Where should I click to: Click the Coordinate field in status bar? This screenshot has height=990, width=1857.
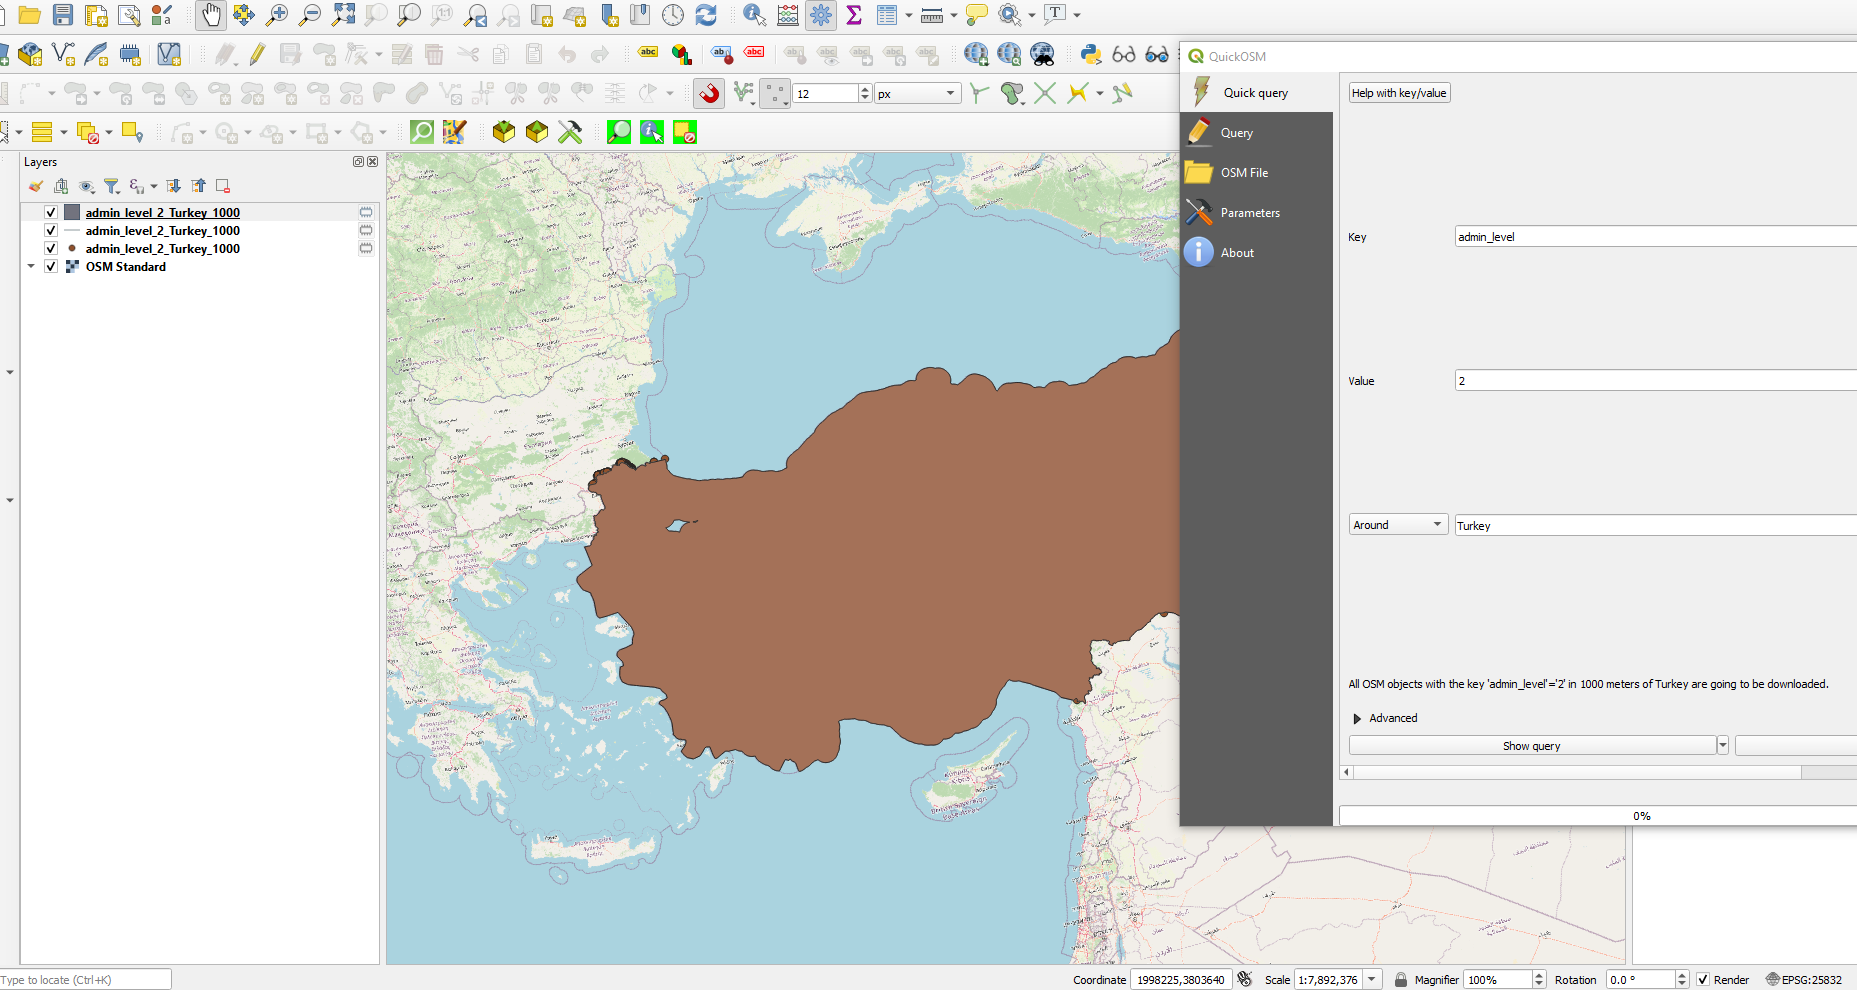pyautogui.click(x=1180, y=980)
